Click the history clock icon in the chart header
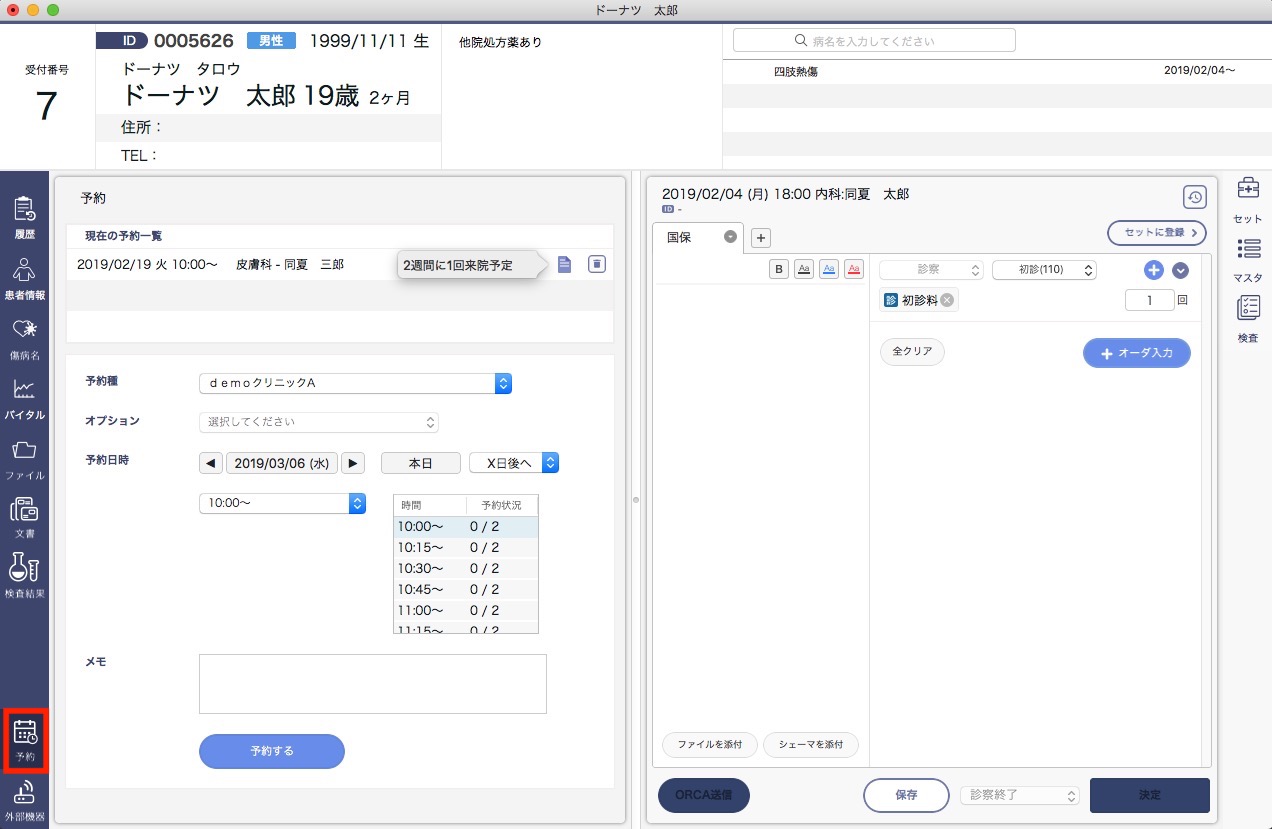 click(x=1194, y=197)
